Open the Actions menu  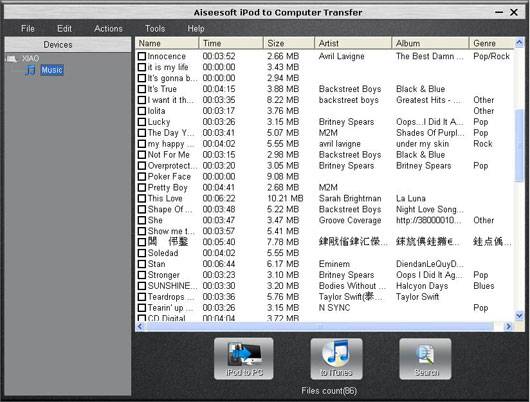click(108, 29)
